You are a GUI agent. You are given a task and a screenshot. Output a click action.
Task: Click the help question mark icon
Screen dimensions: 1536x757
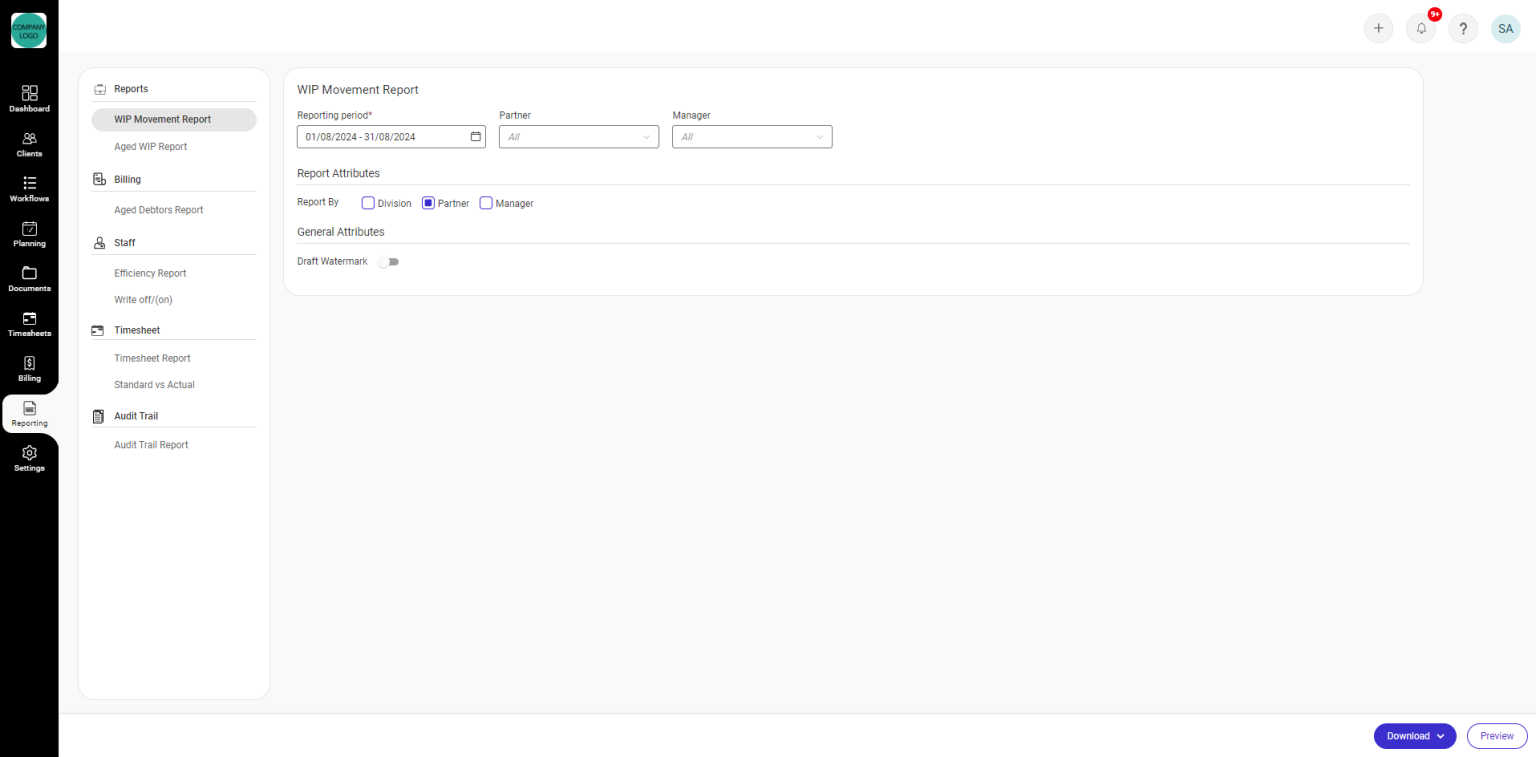(x=1463, y=28)
